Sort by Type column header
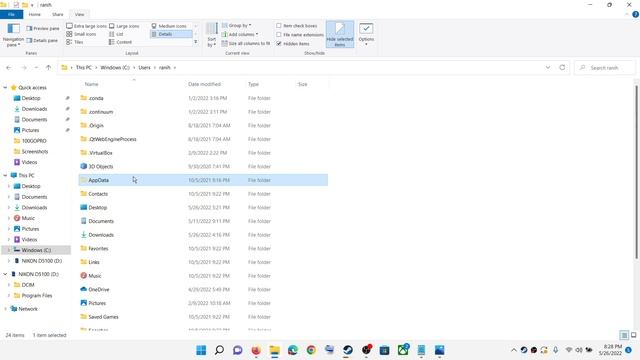 (253, 84)
